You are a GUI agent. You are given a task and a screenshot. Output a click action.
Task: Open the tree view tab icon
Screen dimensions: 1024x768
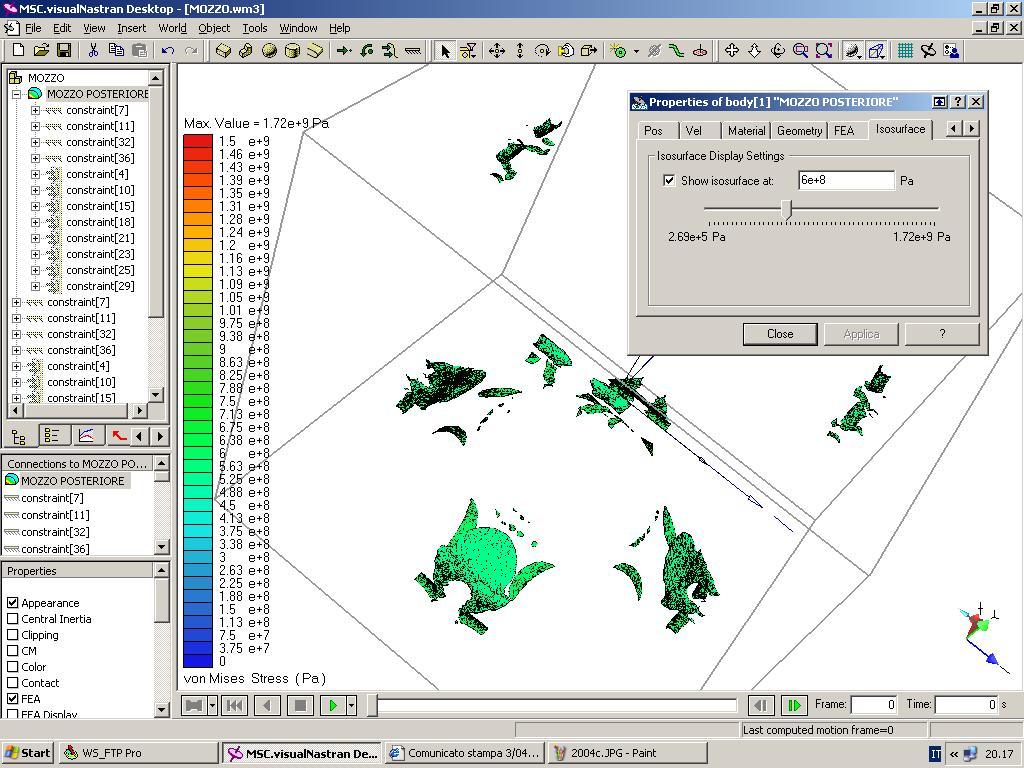(20, 437)
